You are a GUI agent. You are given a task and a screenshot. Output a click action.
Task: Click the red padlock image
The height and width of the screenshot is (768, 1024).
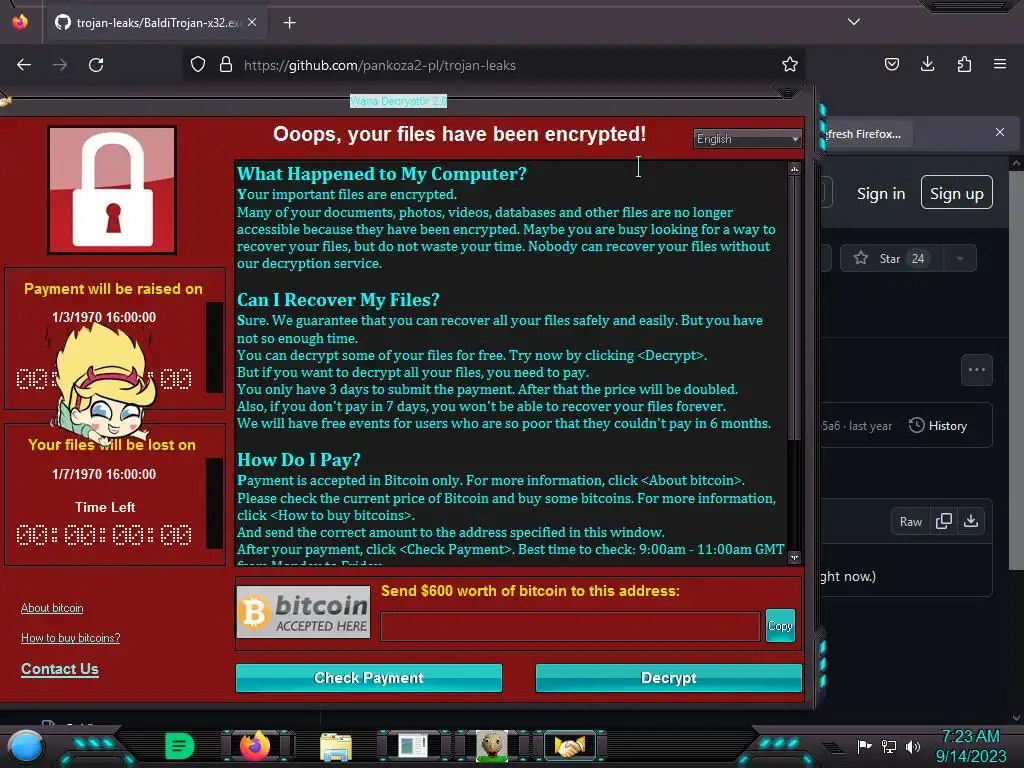coord(112,189)
